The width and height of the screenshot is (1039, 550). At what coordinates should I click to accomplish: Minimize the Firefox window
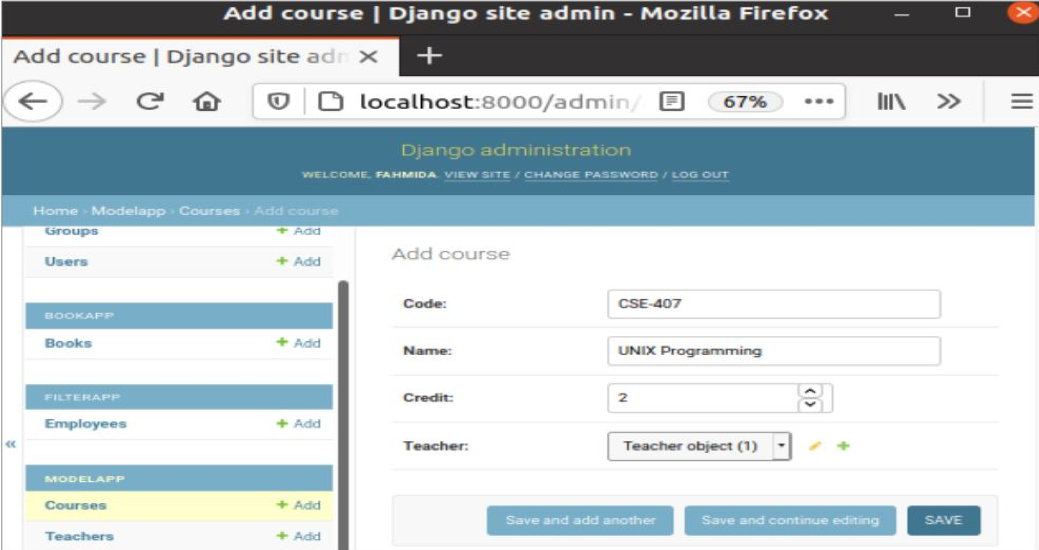[x=902, y=14]
